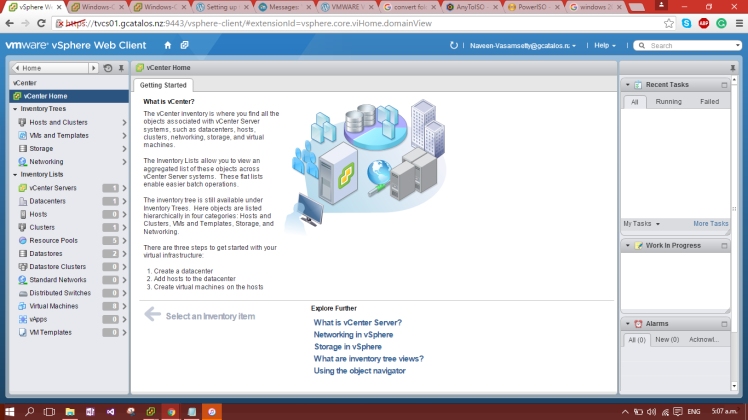This screenshot has width=748, height=420.
Task: Click the link/copy icon beside Home in header
Action: [184, 45]
